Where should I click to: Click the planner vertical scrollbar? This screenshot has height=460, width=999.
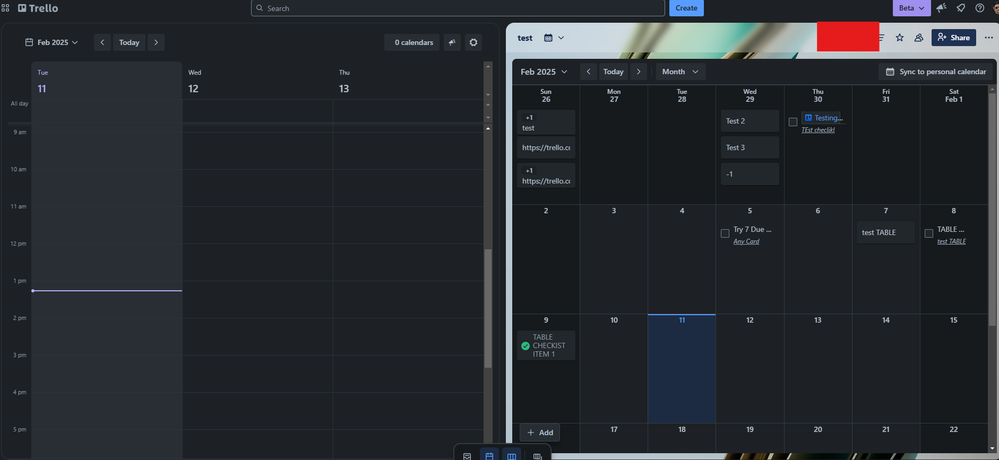[488, 308]
